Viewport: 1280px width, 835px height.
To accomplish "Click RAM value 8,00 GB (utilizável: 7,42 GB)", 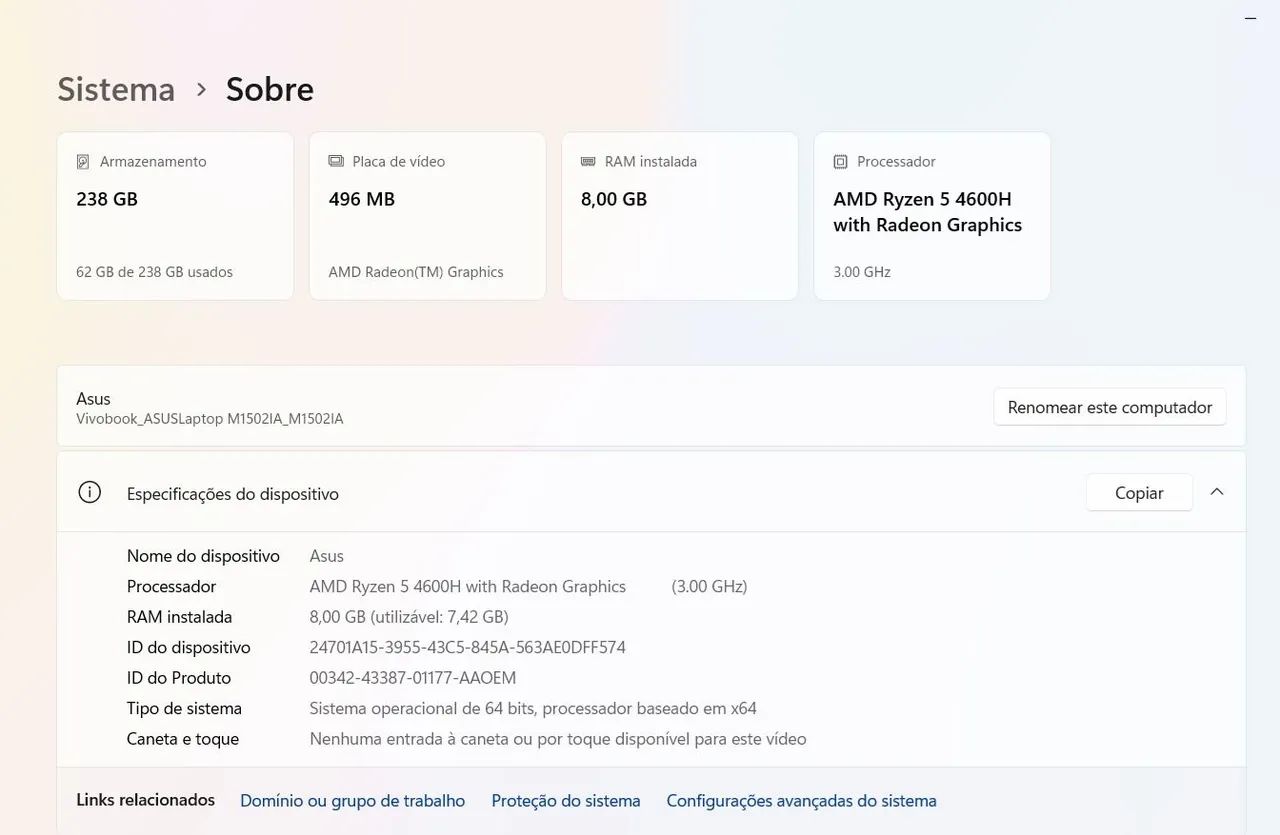I will pos(409,617).
